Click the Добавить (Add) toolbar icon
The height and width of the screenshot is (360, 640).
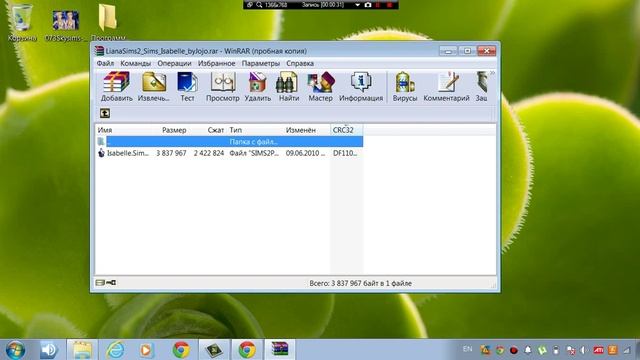tap(116, 86)
